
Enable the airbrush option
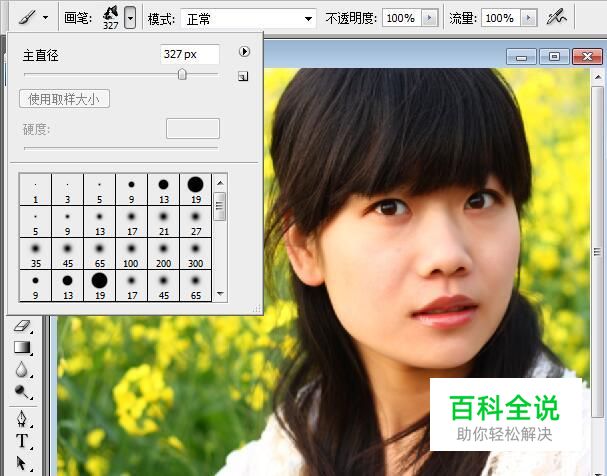point(556,17)
